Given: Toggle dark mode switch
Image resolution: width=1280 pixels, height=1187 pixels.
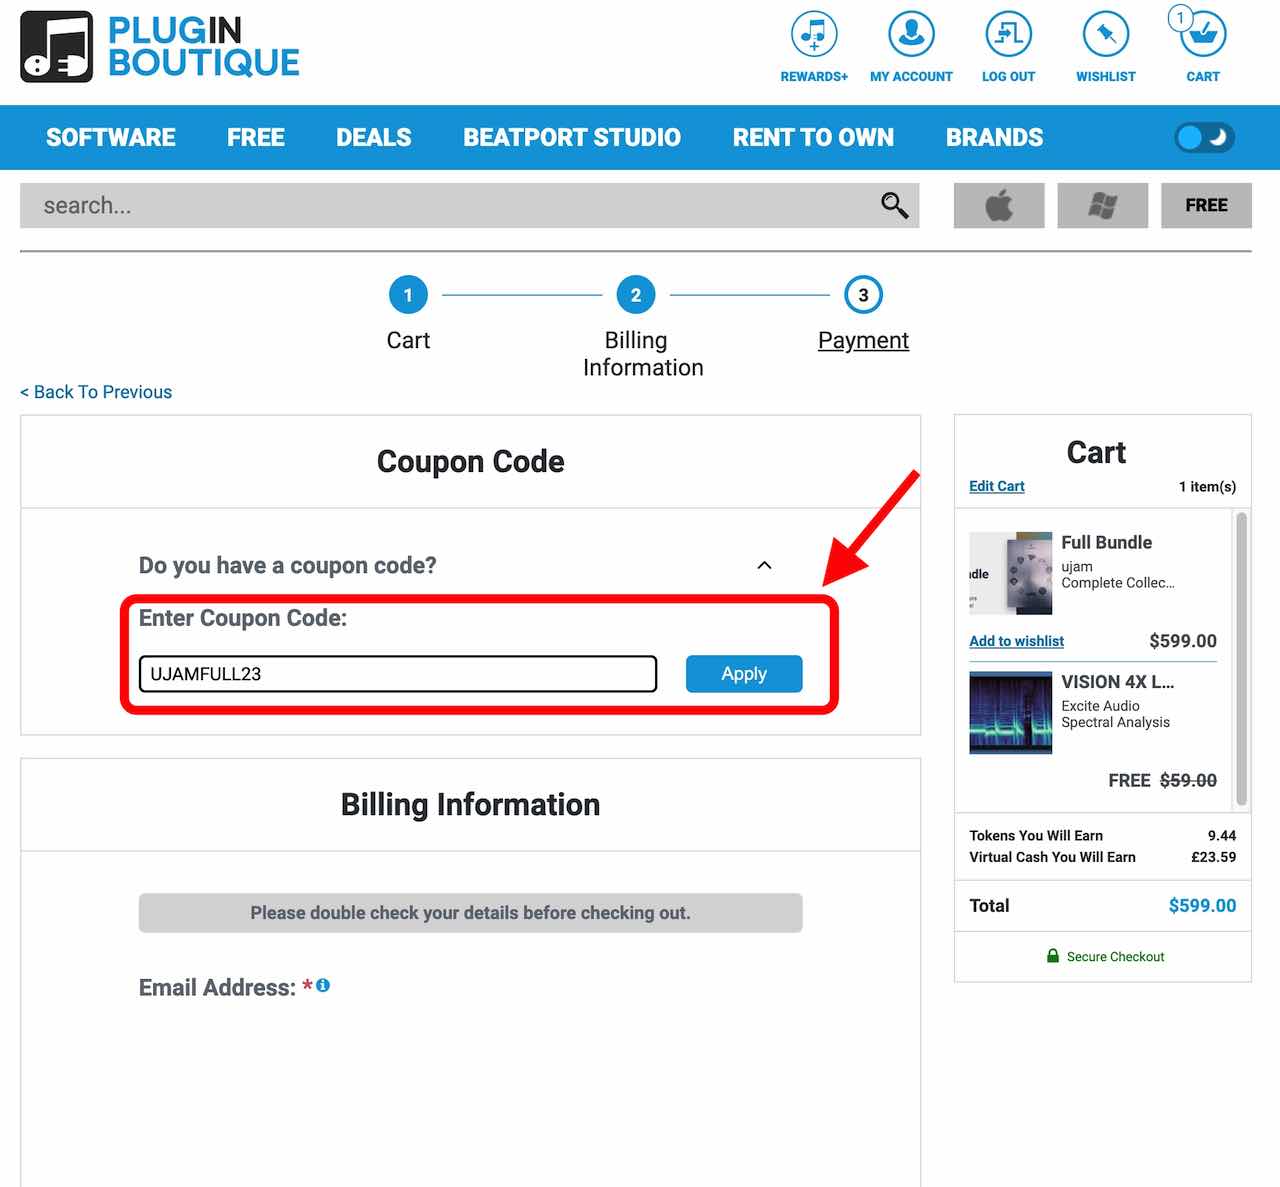Looking at the screenshot, I should pyautogui.click(x=1204, y=137).
